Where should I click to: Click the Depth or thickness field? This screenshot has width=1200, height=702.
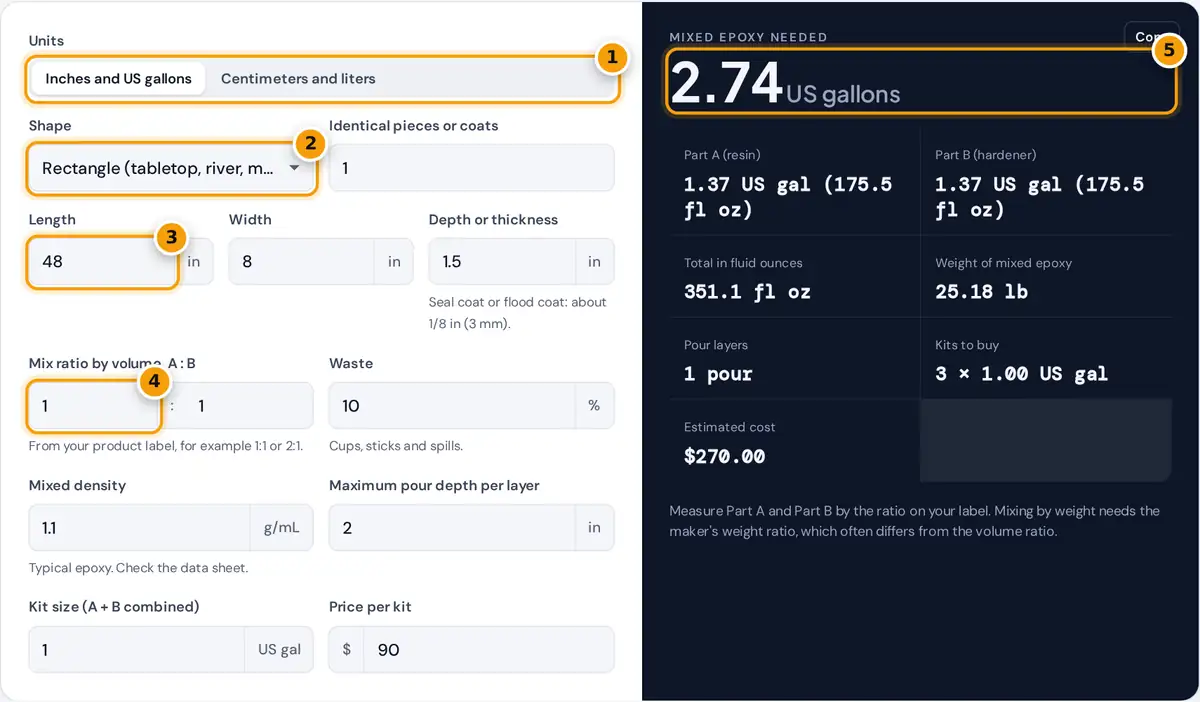[502, 262]
